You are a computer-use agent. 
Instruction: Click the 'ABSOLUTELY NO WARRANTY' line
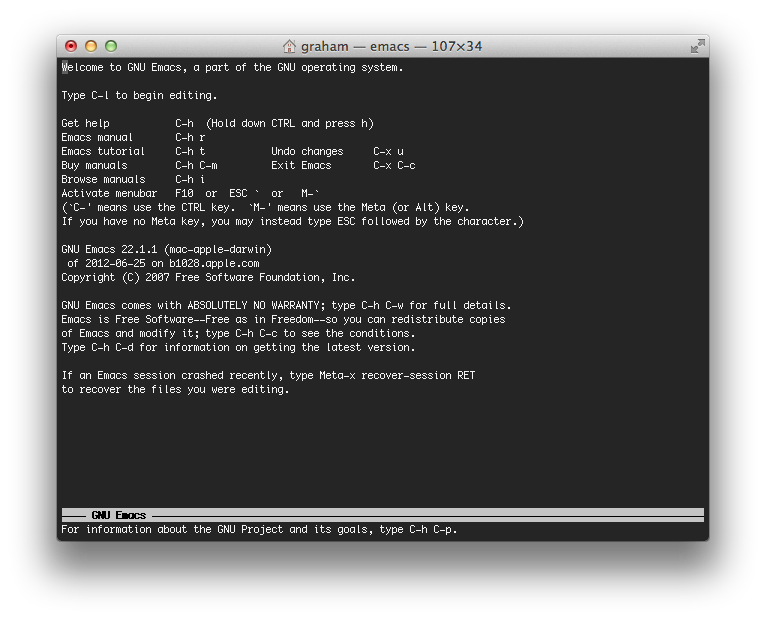(286, 305)
